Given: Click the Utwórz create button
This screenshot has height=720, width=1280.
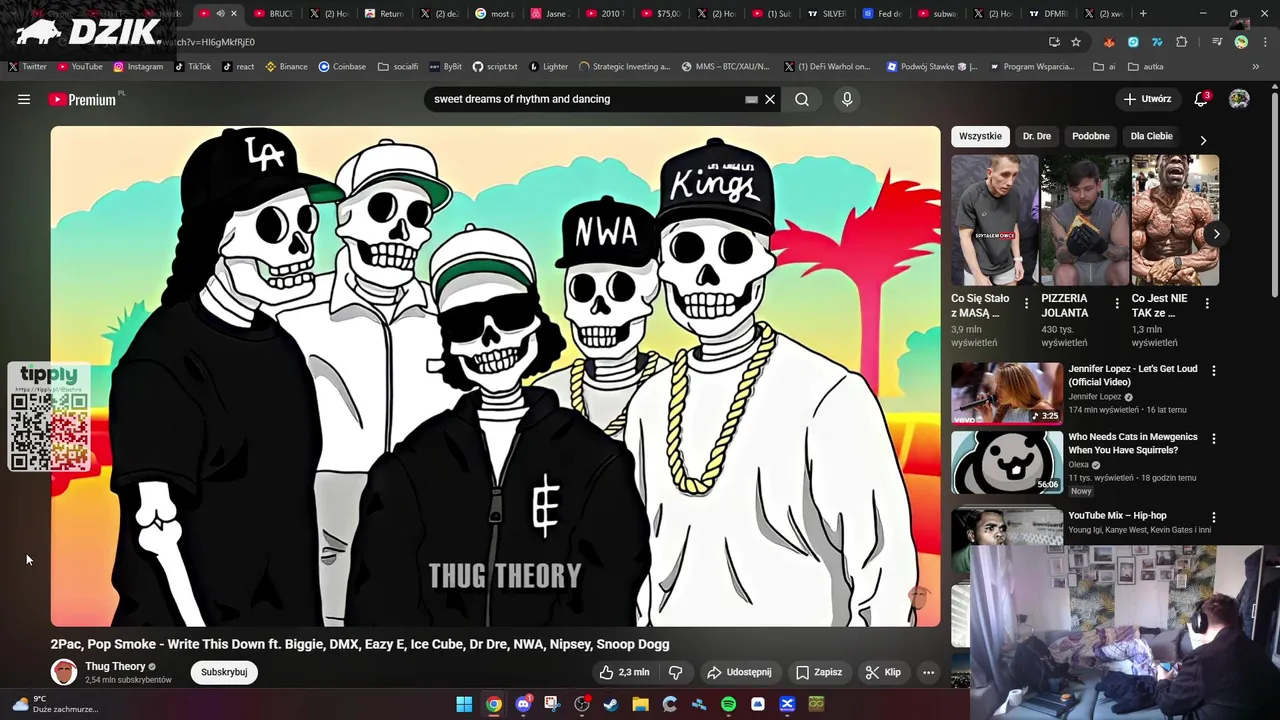Looking at the screenshot, I should [1148, 99].
